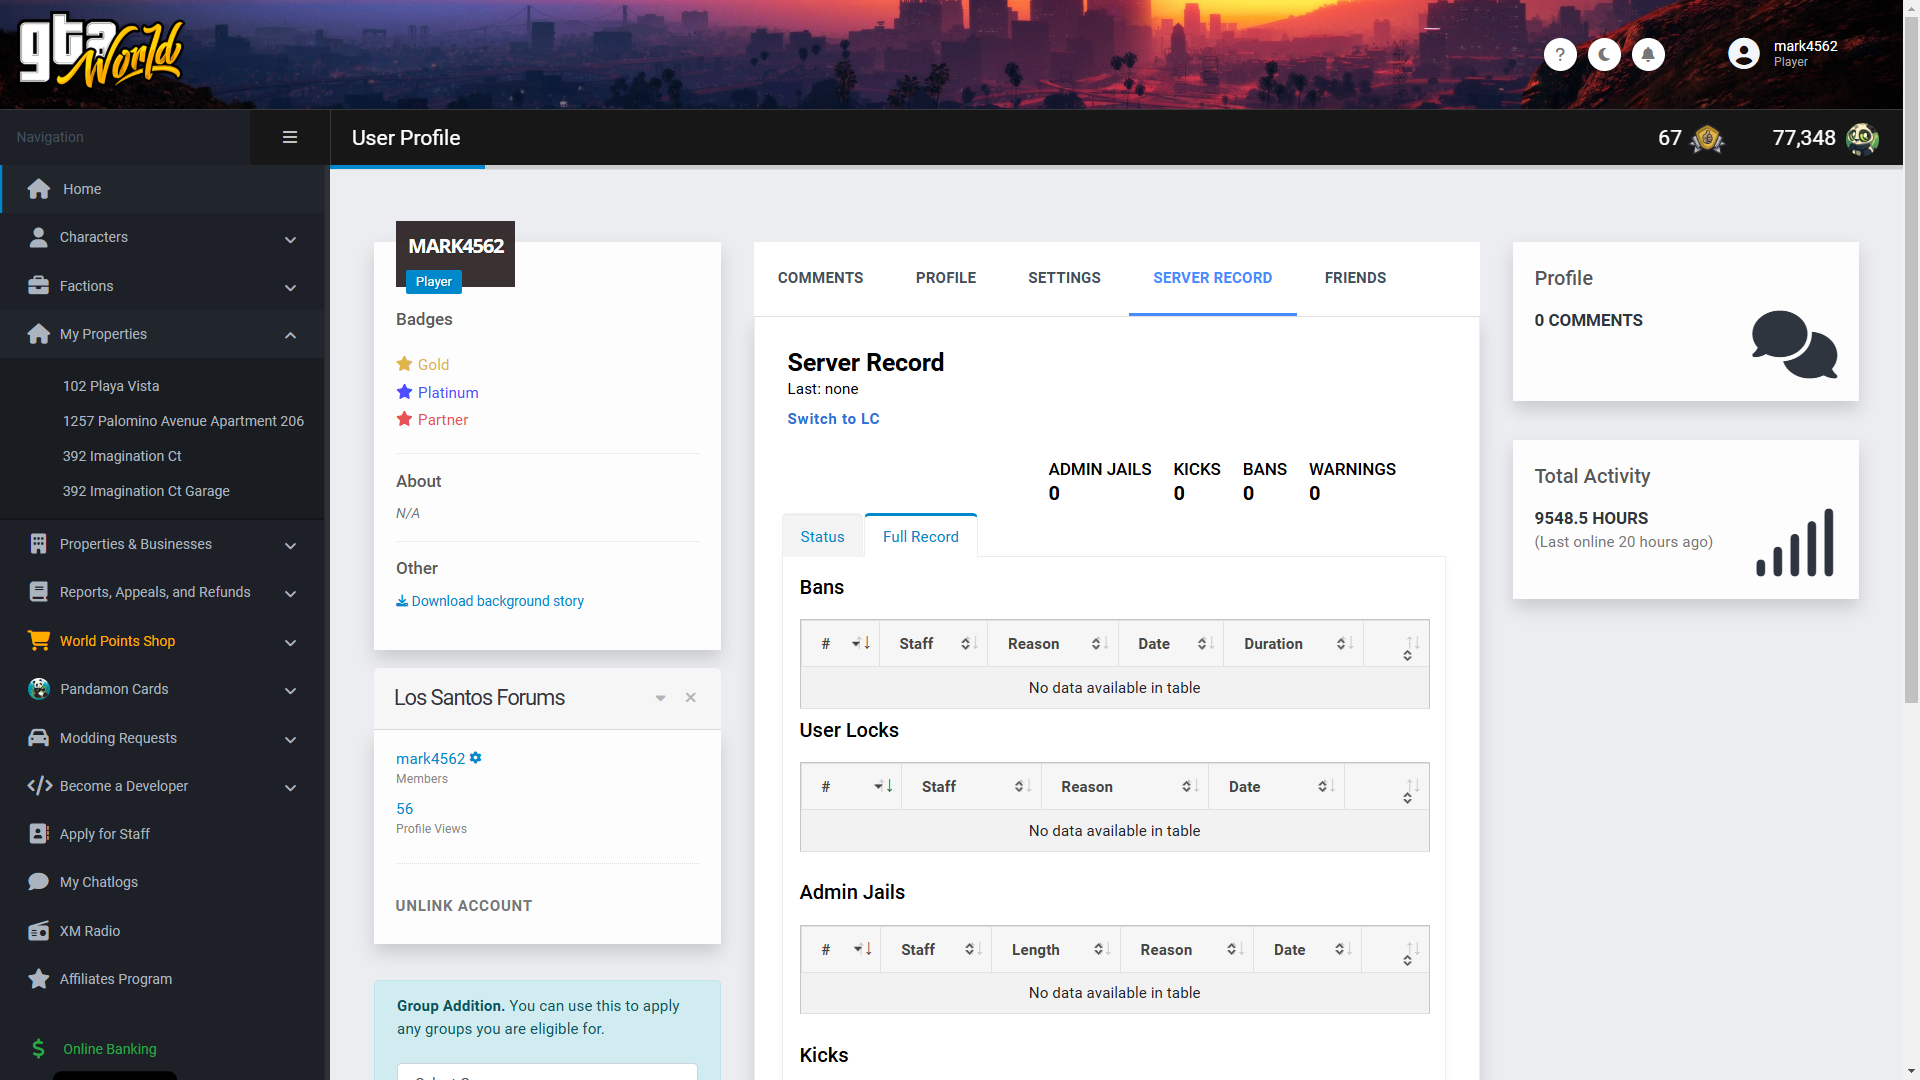
Task: Select the Full Record sub-tab
Action: click(920, 537)
